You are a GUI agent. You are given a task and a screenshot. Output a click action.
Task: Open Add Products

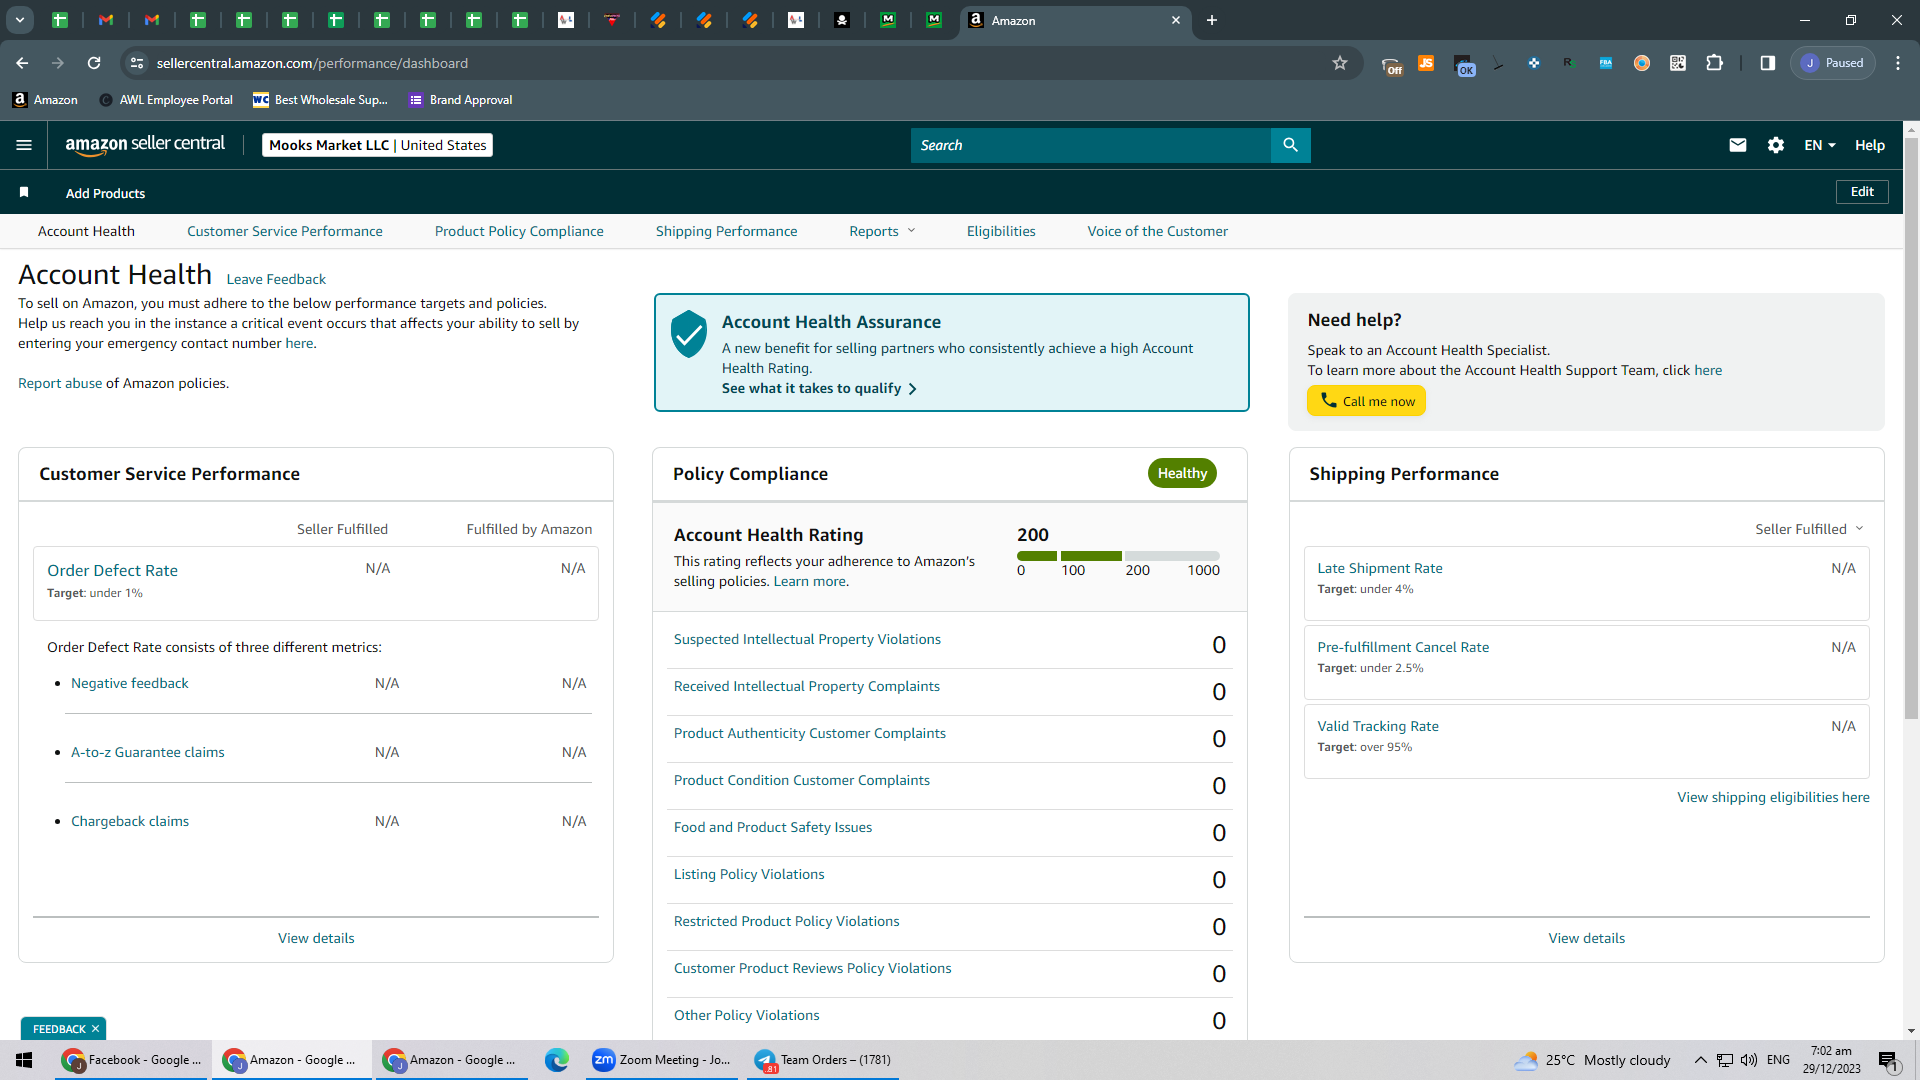[x=105, y=193]
